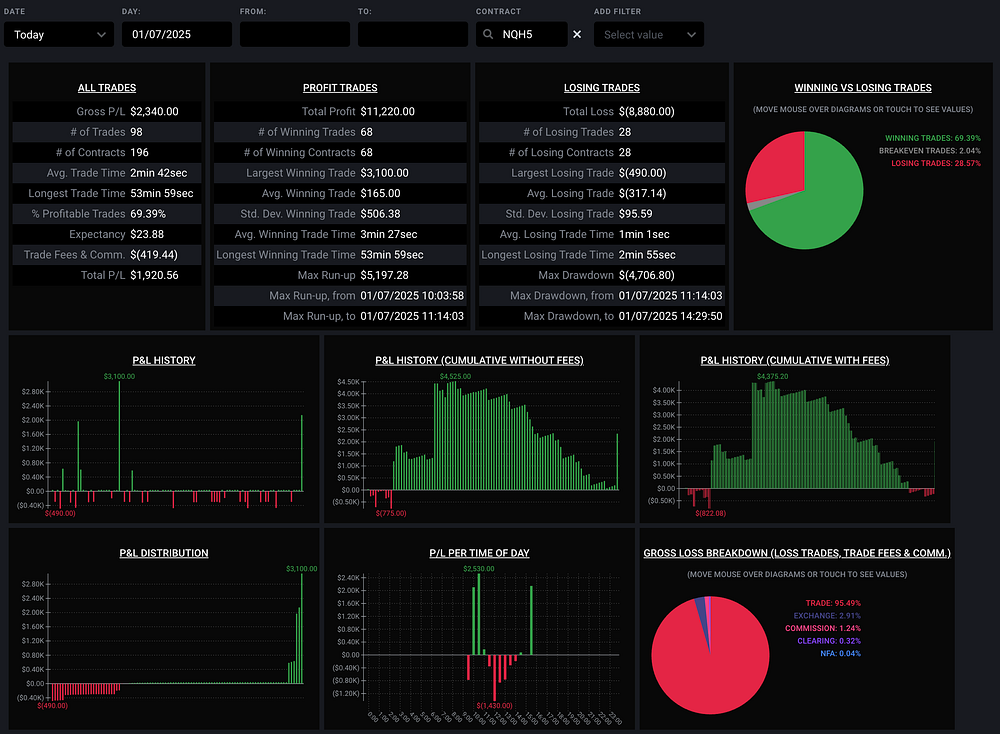
Task: Click the Gross P/L value $2,340.00
Action: pyautogui.click(x=154, y=112)
